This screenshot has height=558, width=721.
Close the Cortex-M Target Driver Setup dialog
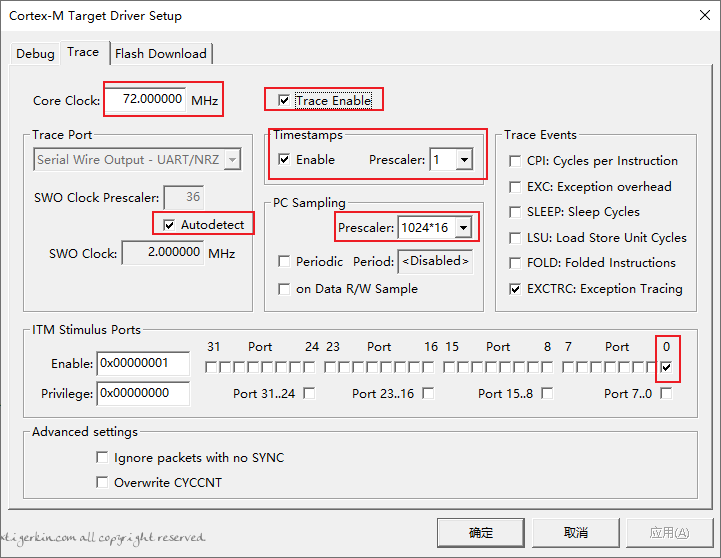704,15
